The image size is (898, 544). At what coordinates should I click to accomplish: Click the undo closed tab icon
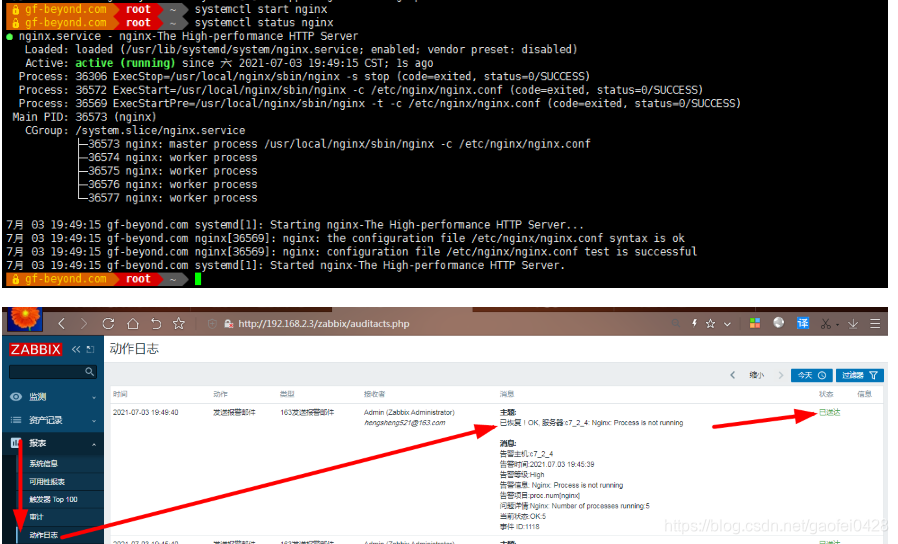pyautogui.click(x=156, y=324)
